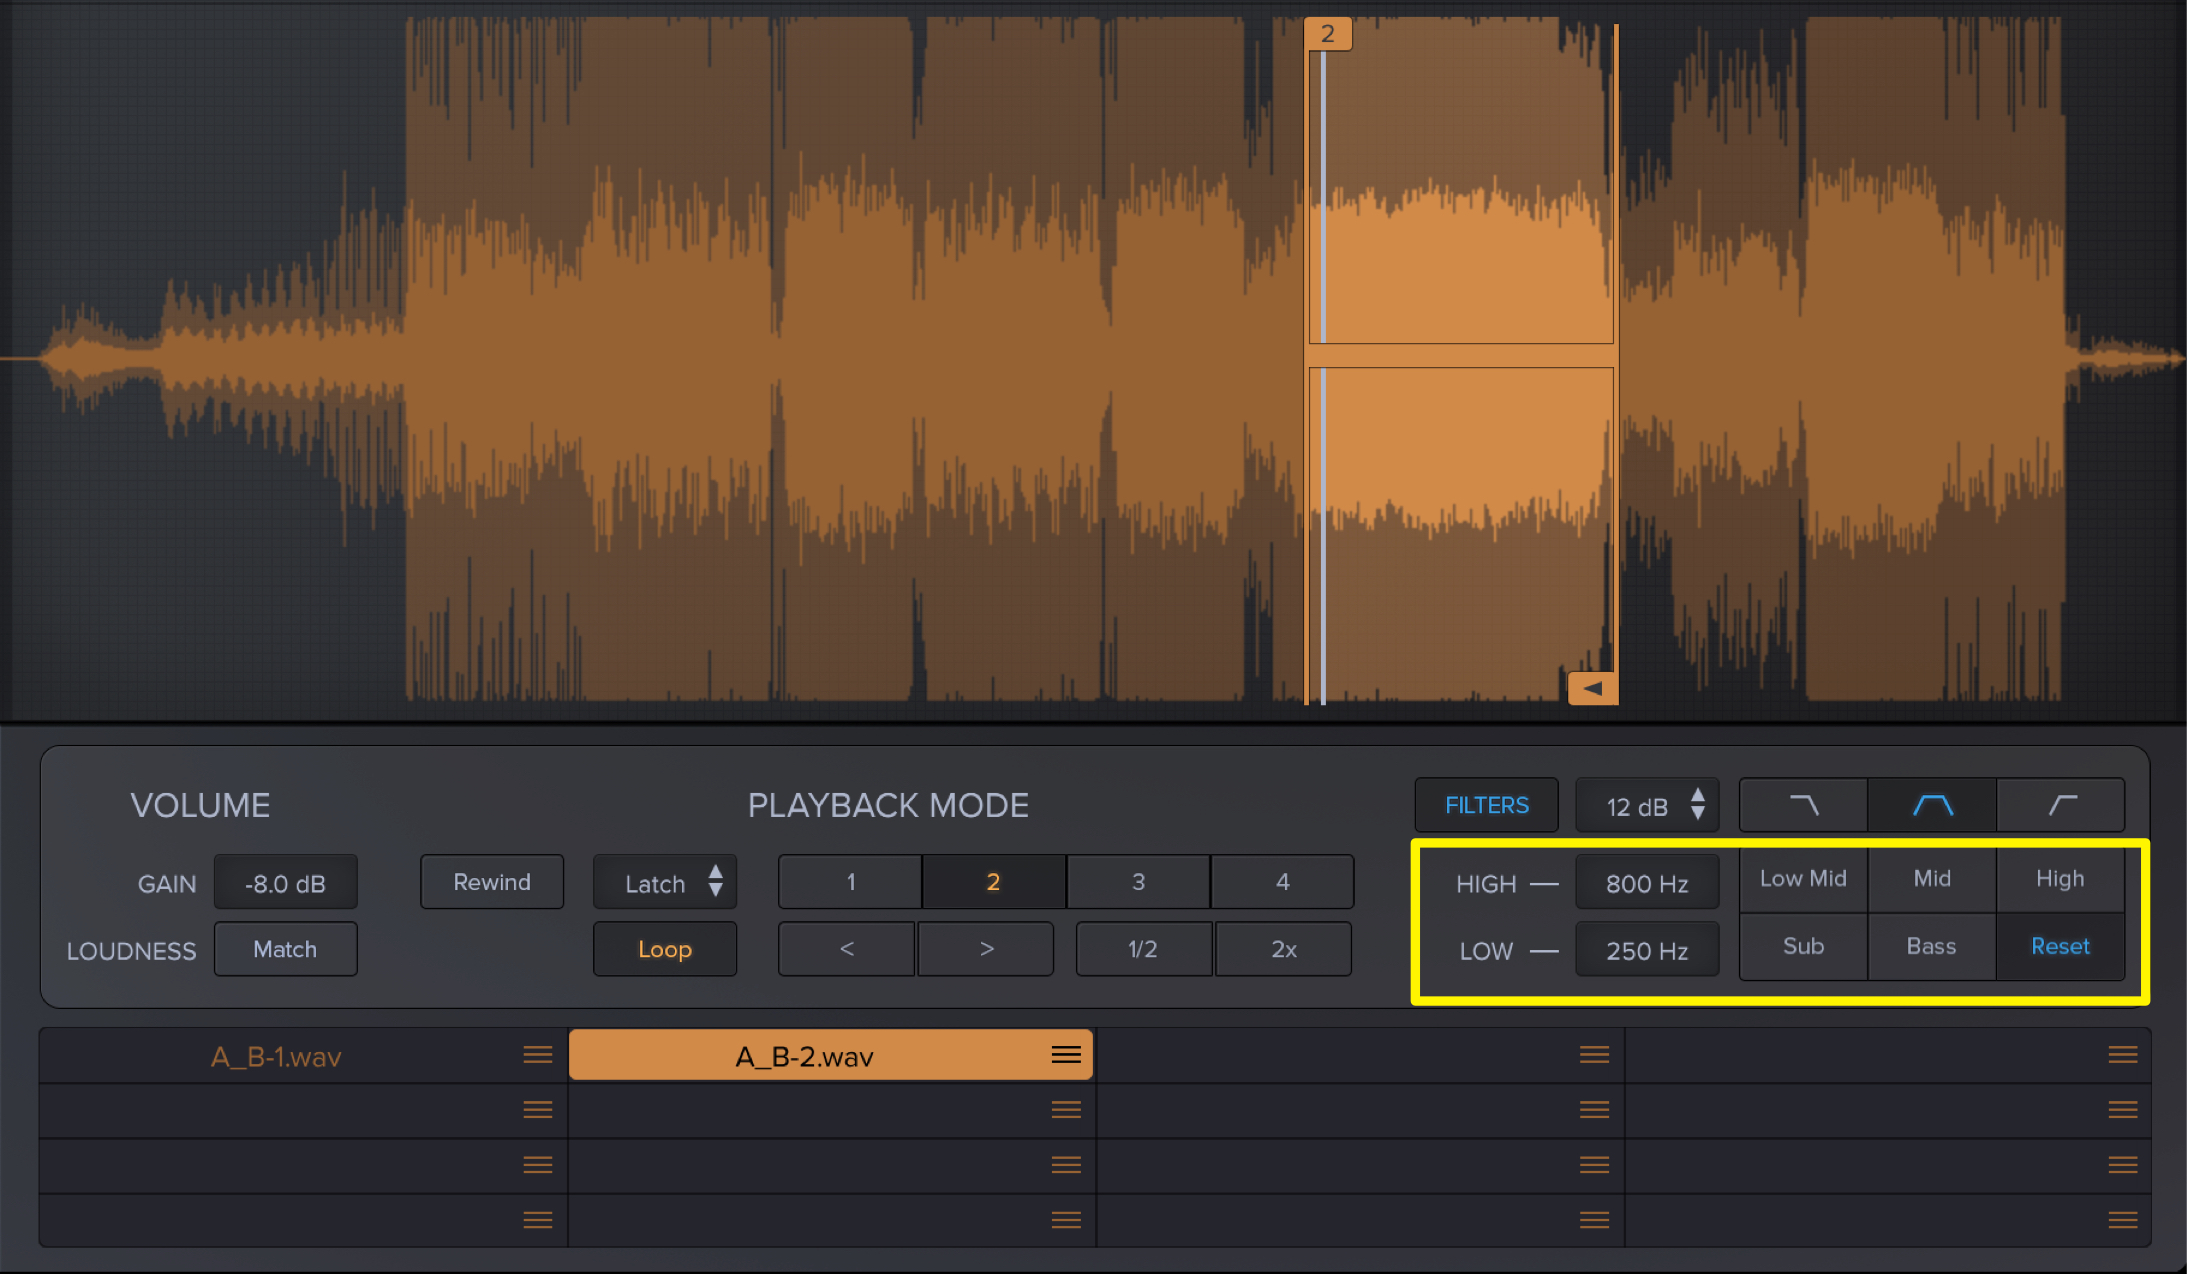
Task: Click the LOW 250 Hz frequency field
Action: click(1648, 950)
